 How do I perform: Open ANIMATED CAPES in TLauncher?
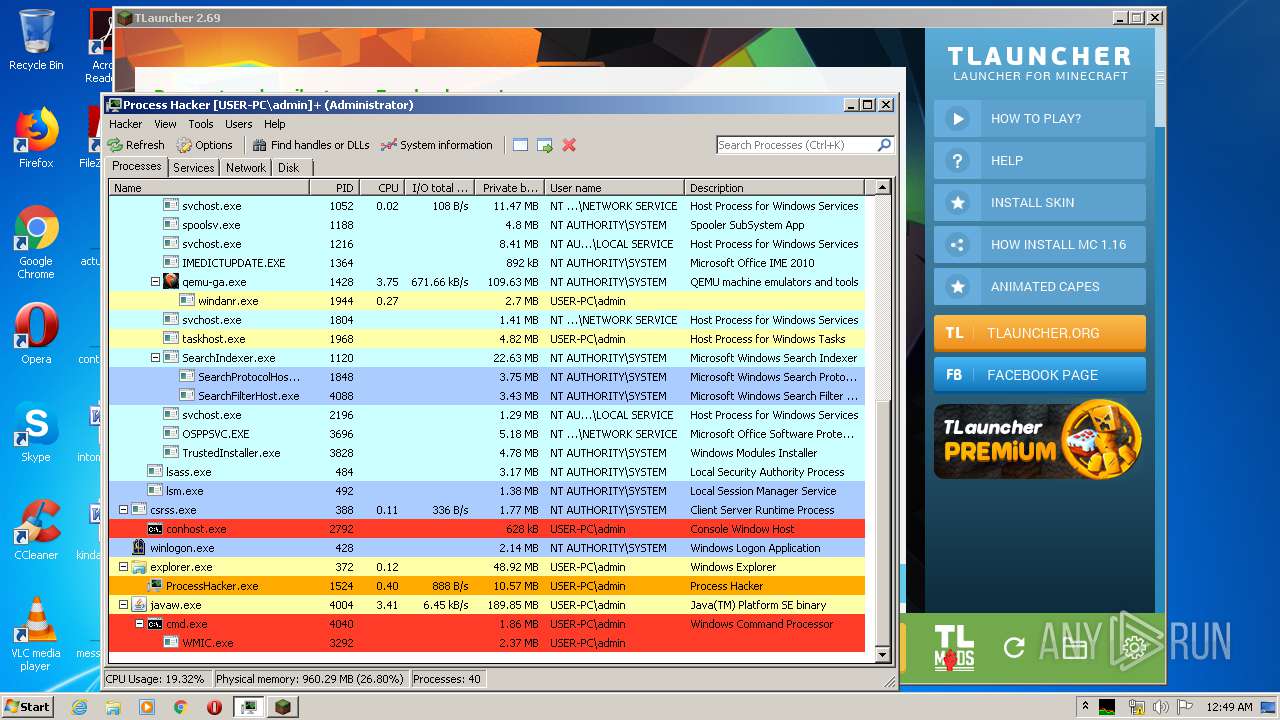pos(1040,286)
